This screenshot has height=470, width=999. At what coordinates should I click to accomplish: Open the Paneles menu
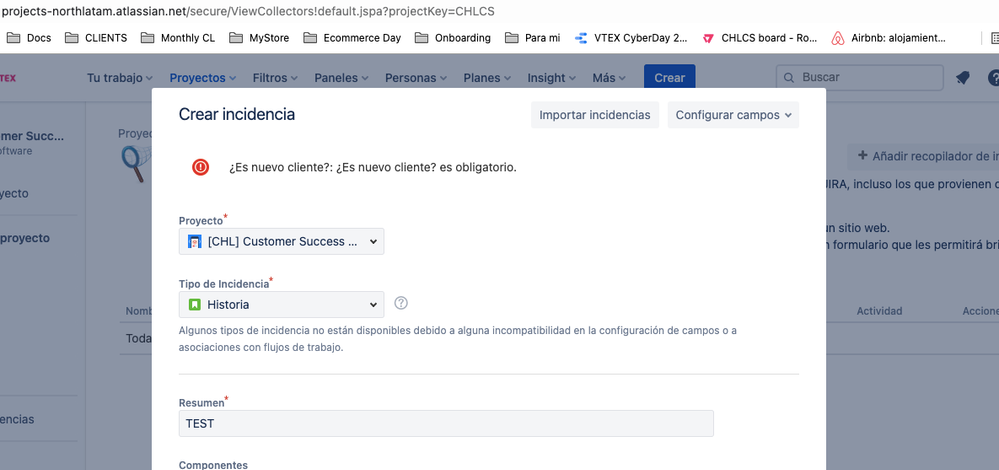pos(341,78)
